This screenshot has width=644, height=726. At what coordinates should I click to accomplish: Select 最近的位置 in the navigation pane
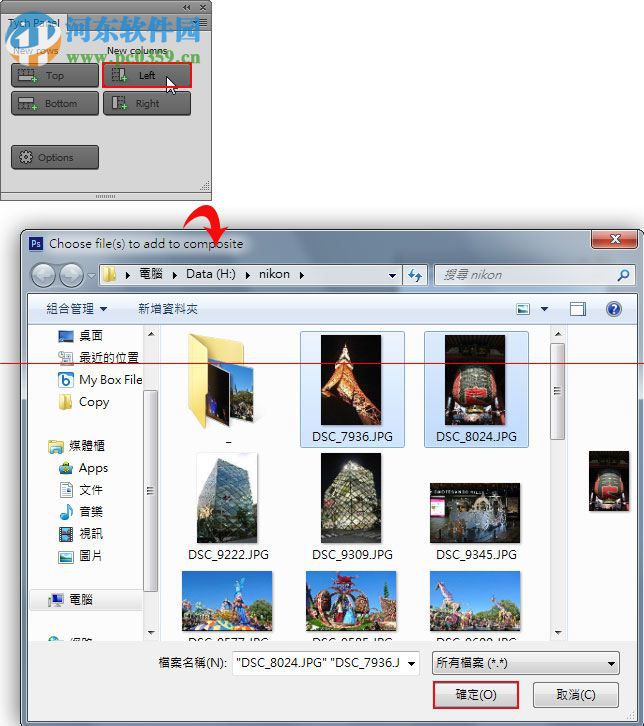[x=99, y=357]
